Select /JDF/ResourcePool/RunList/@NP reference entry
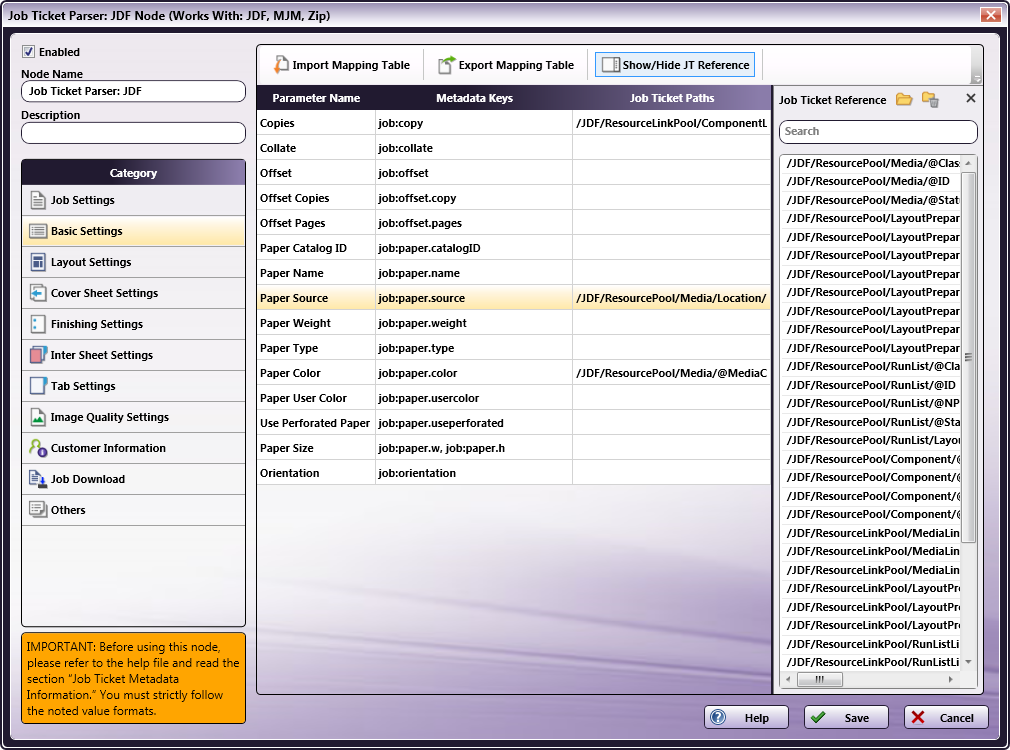Viewport: 1010px width, 750px height. click(x=870, y=403)
